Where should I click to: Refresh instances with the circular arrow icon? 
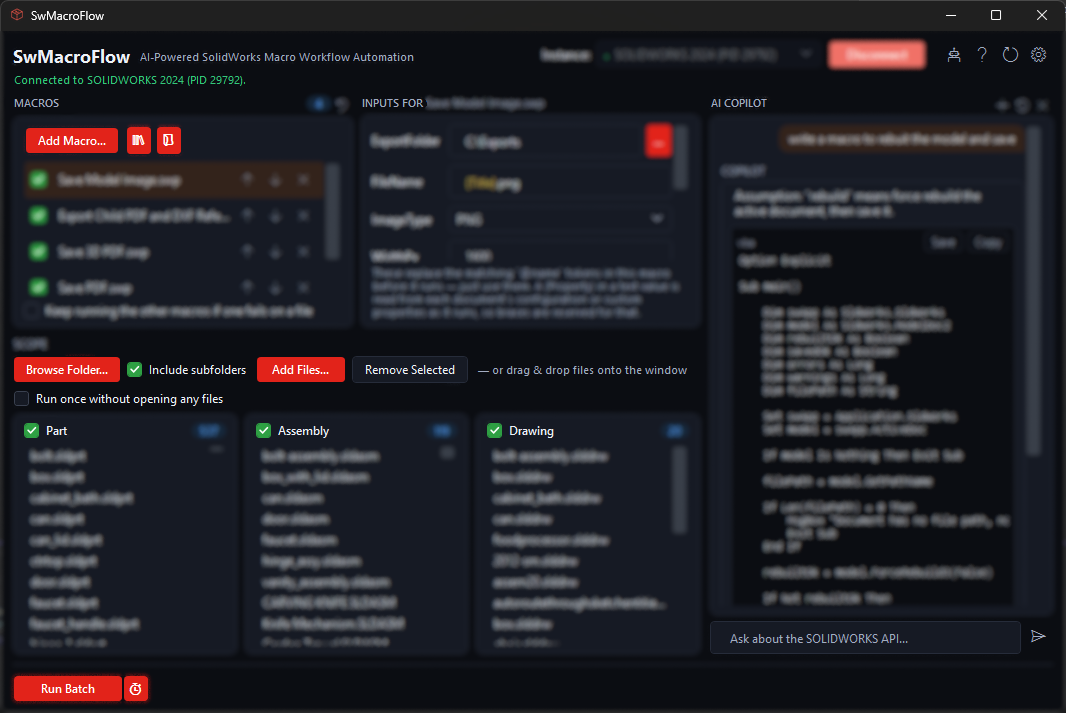(1010, 55)
